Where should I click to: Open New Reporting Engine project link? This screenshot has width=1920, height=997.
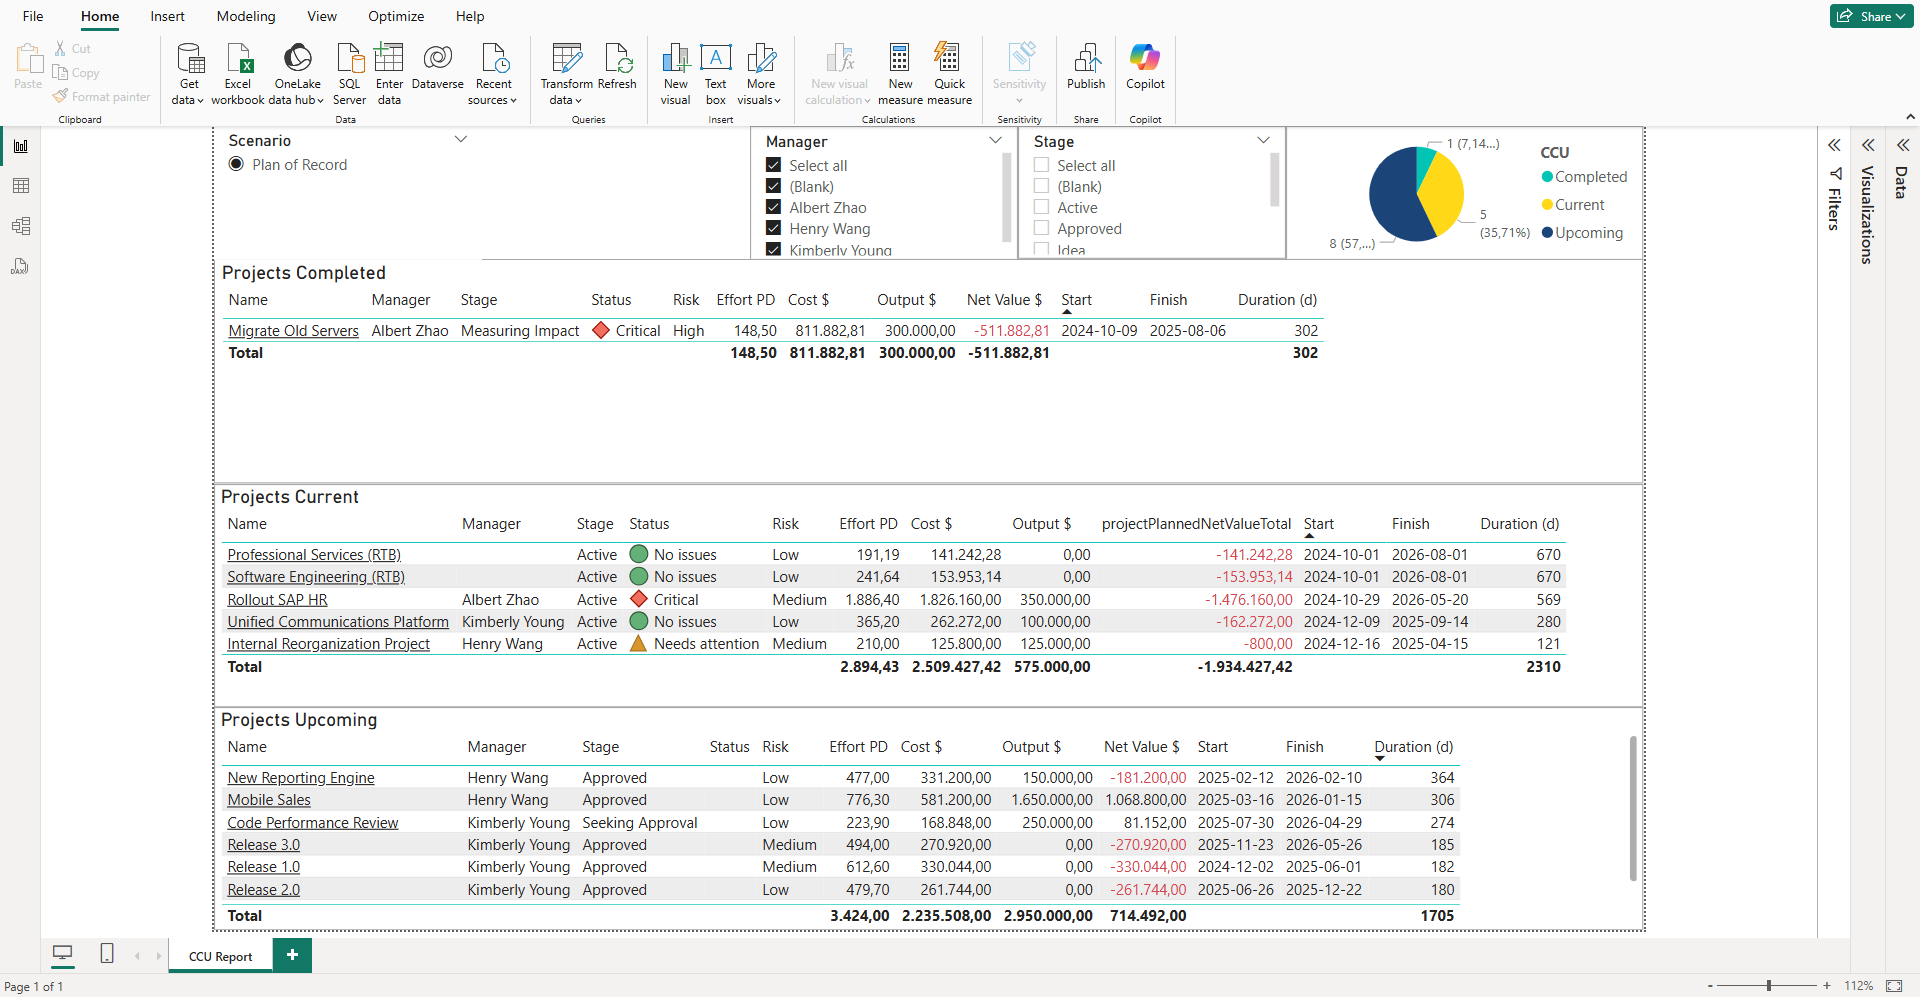[301, 778]
